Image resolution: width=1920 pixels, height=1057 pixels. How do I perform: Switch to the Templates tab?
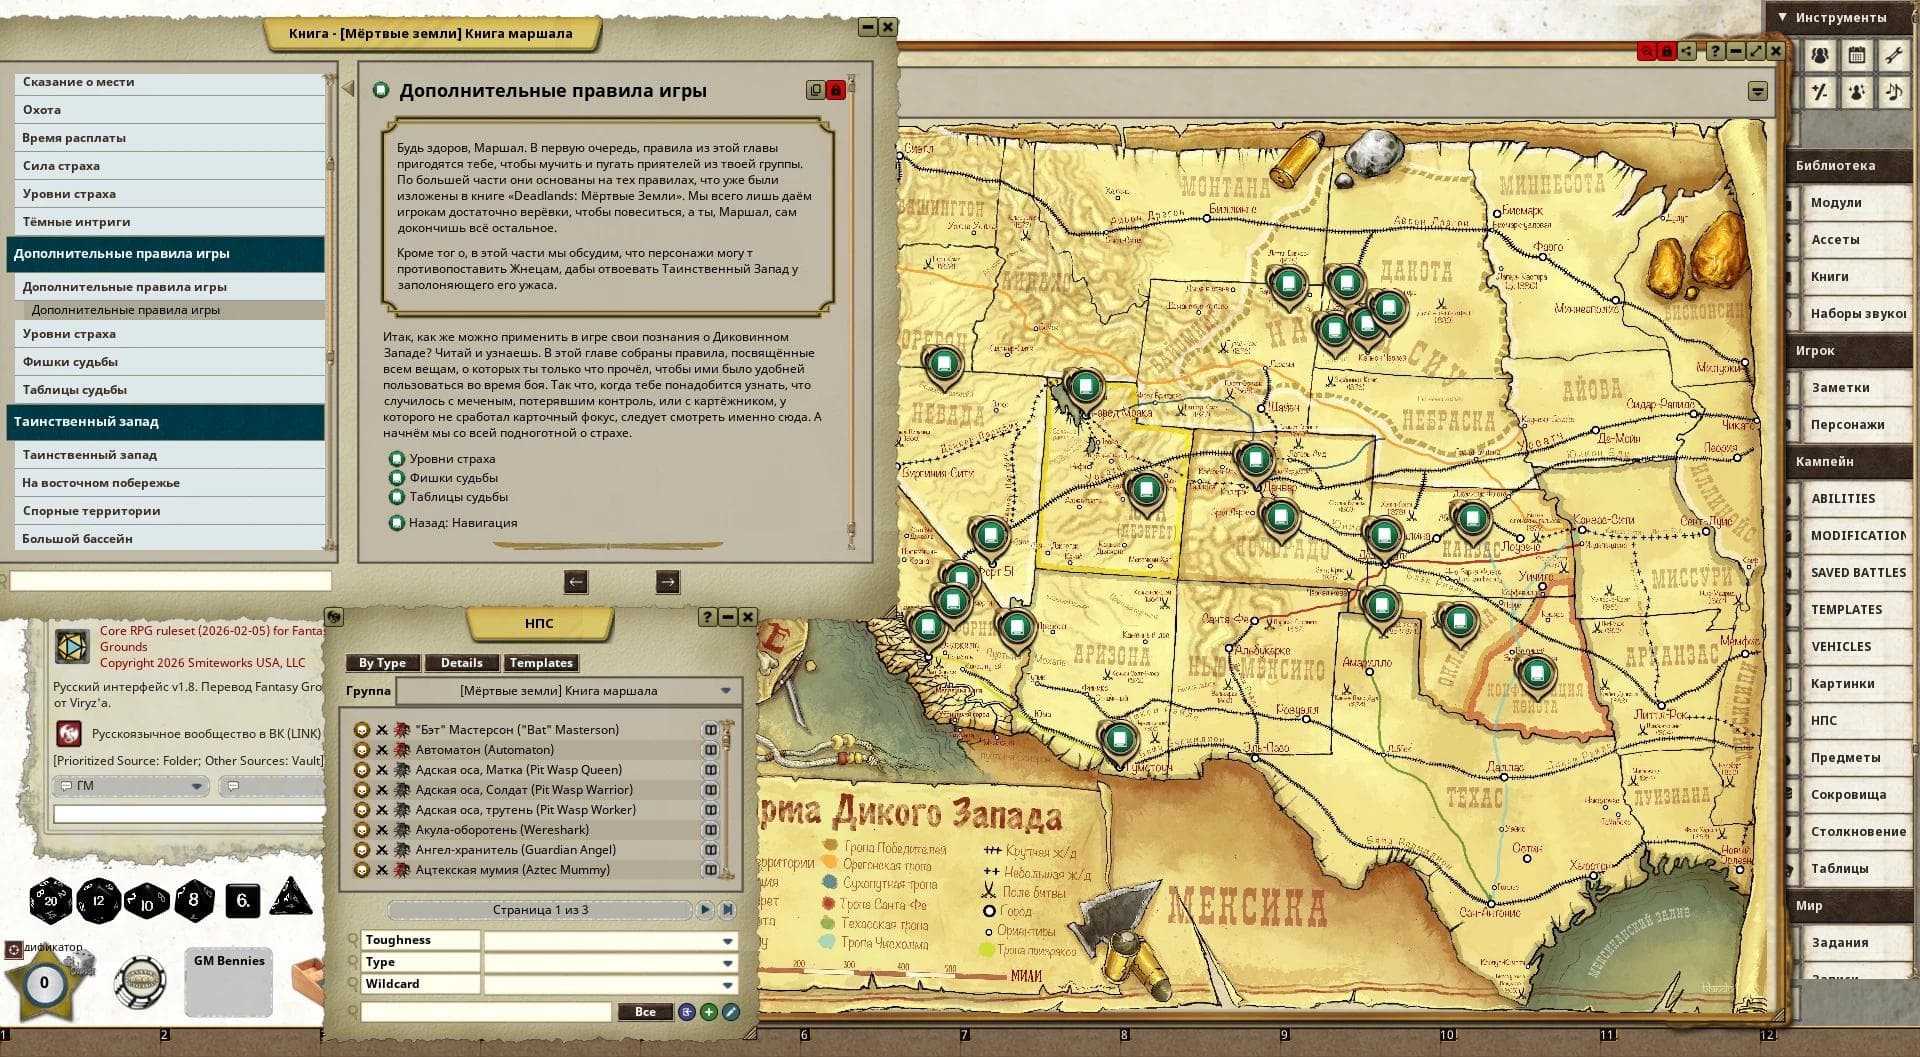click(541, 663)
